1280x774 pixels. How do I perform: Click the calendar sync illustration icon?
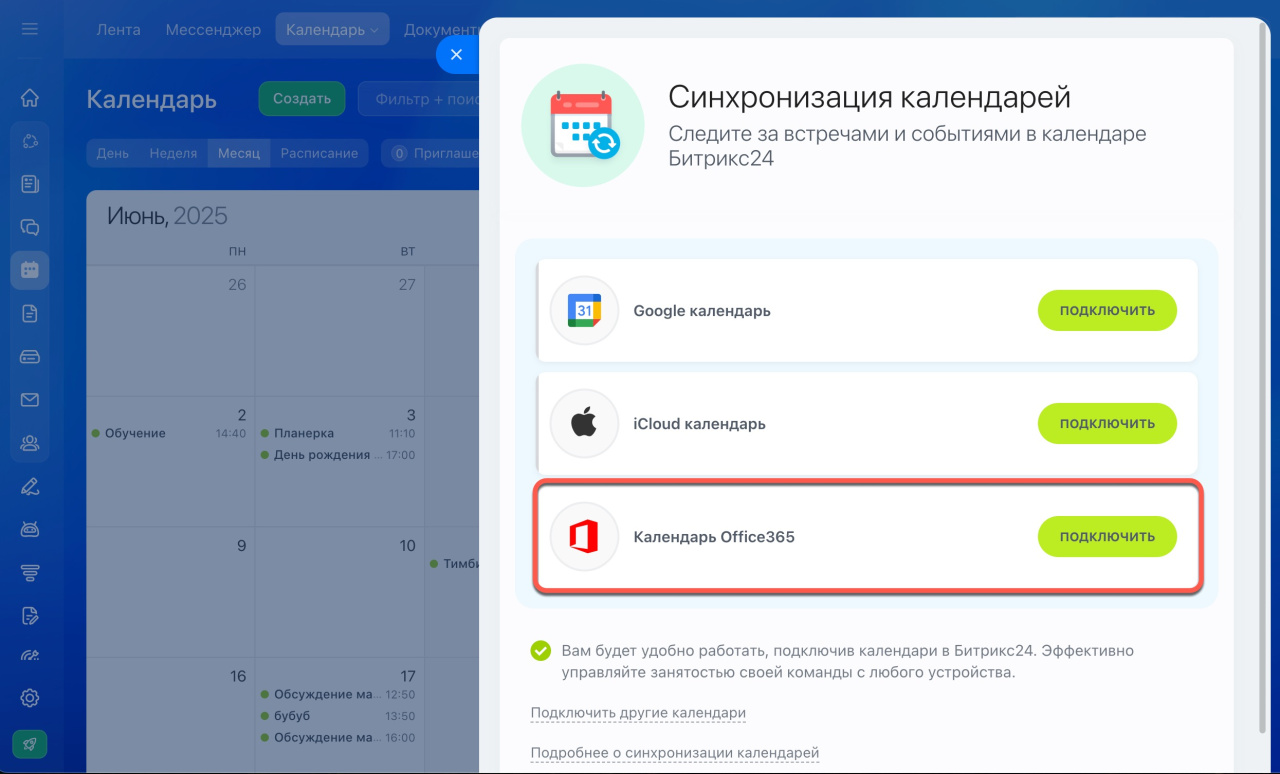click(x=584, y=125)
